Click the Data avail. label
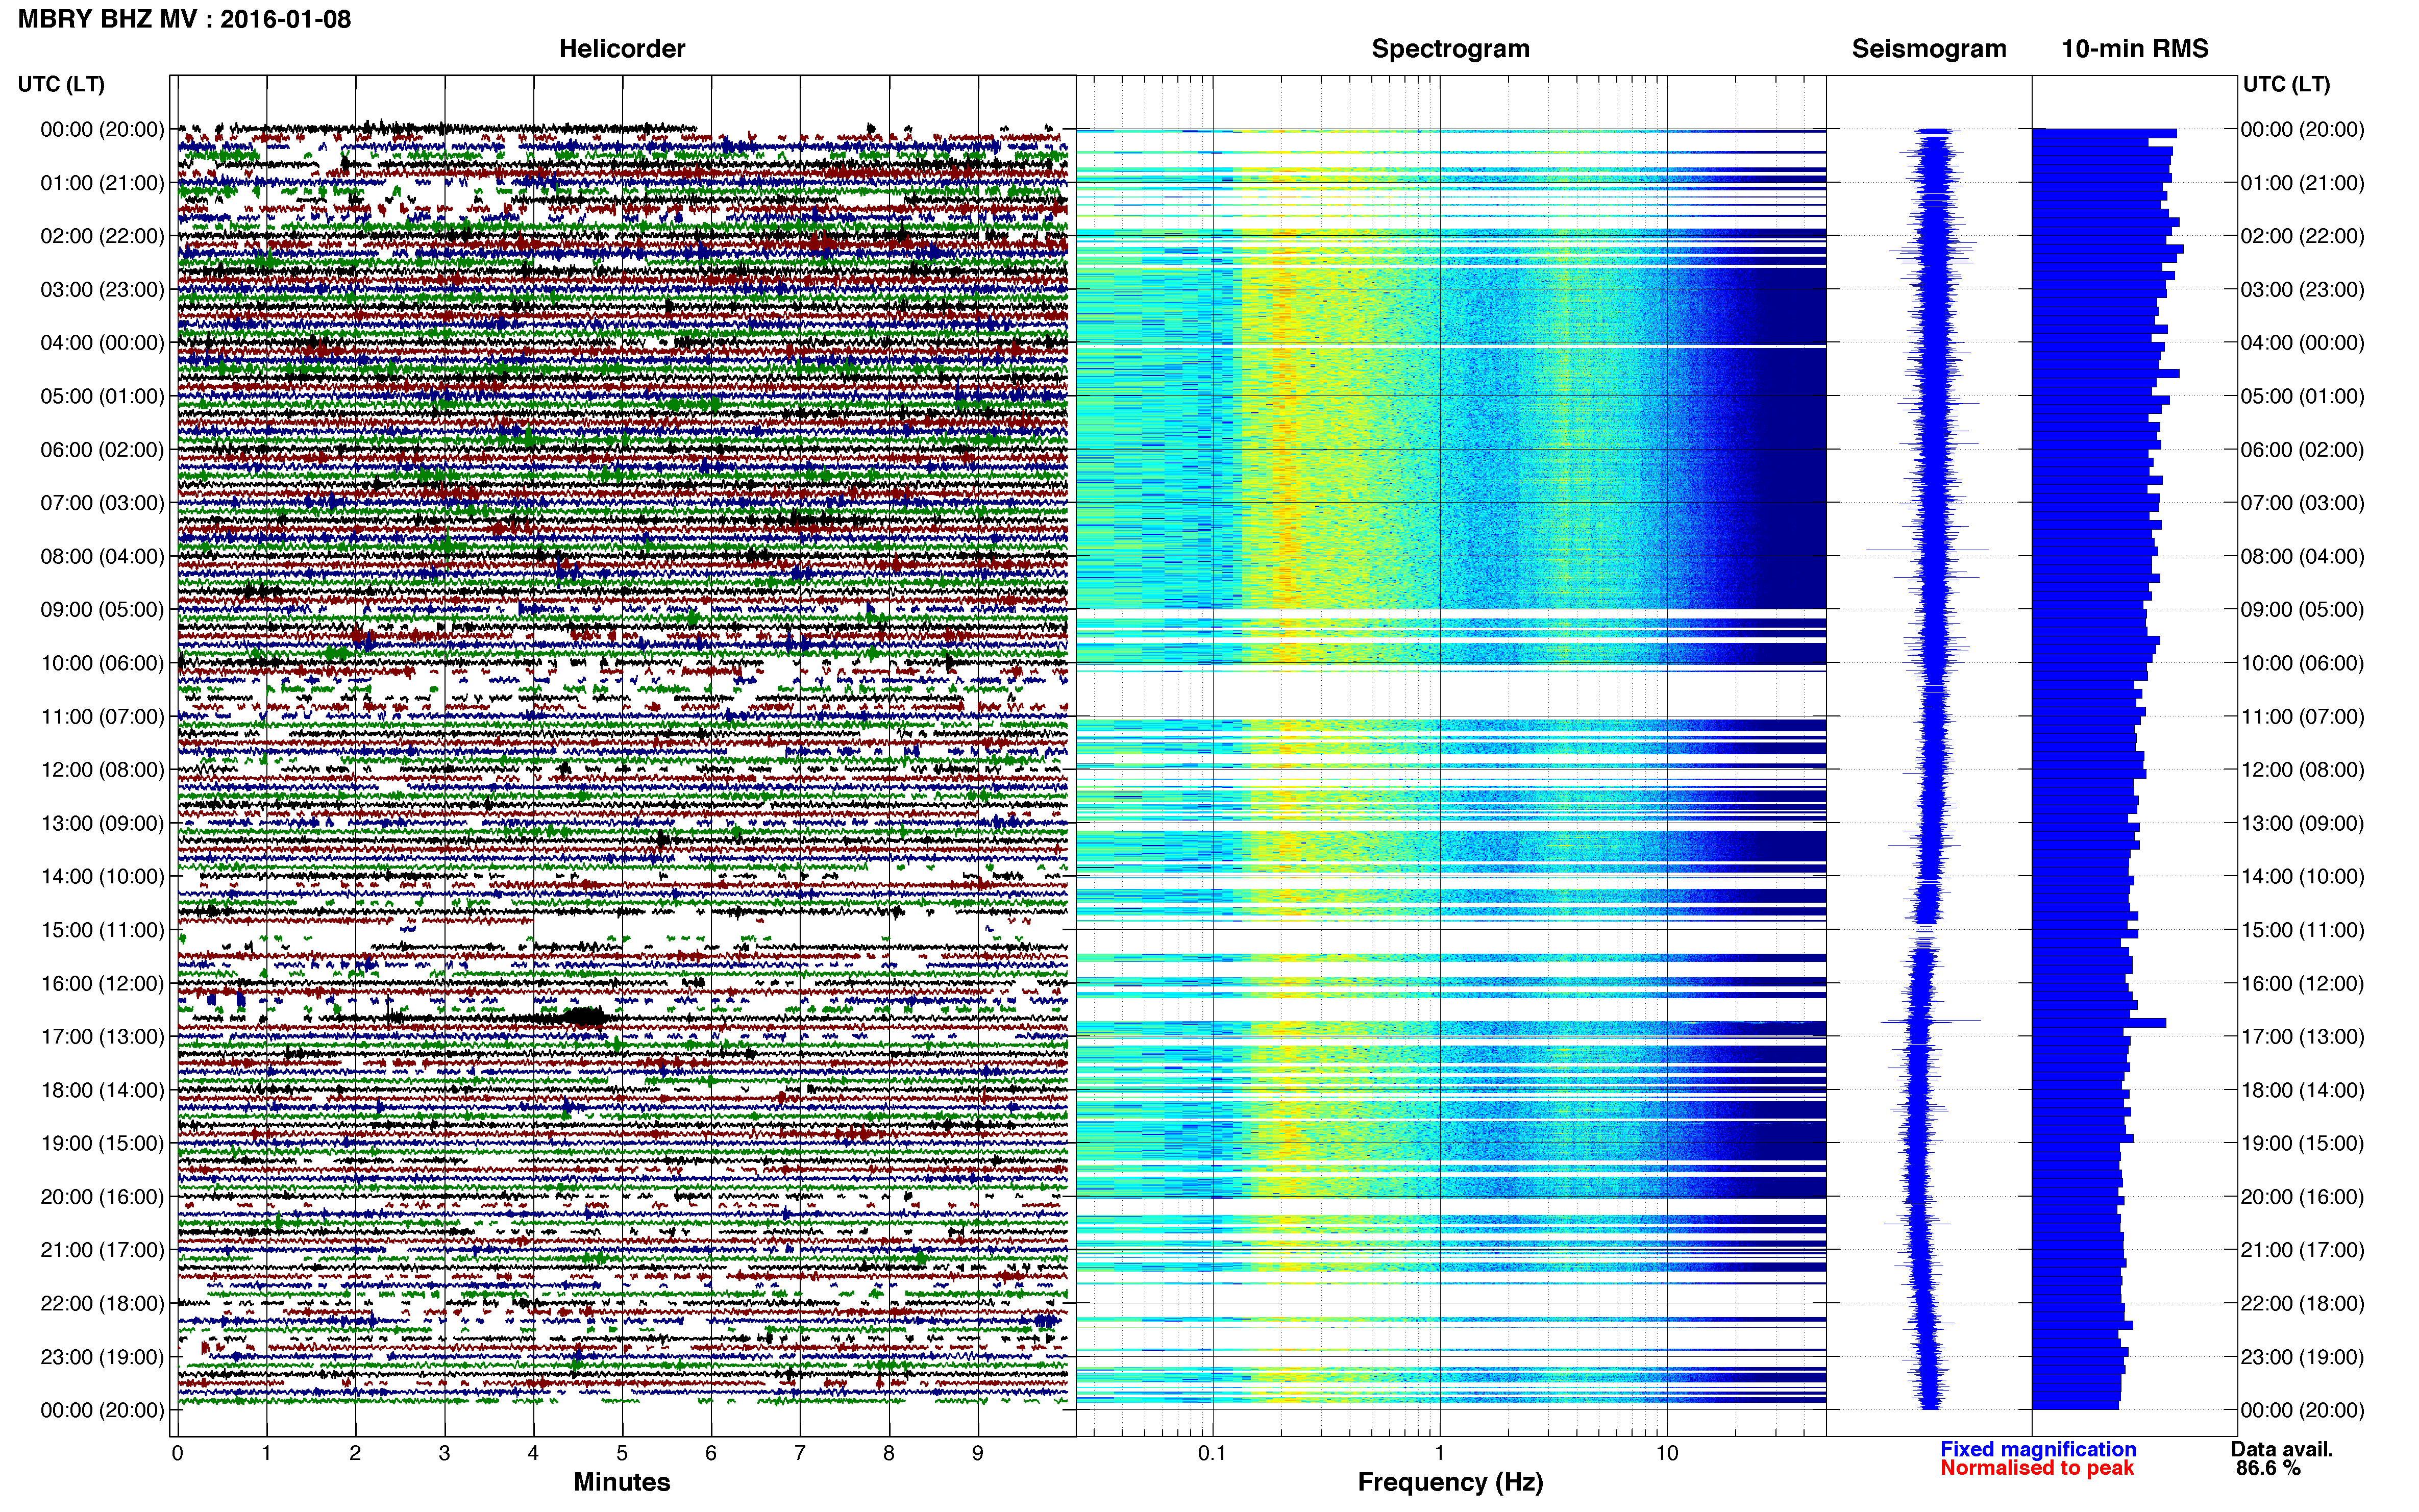 click(x=2282, y=1449)
